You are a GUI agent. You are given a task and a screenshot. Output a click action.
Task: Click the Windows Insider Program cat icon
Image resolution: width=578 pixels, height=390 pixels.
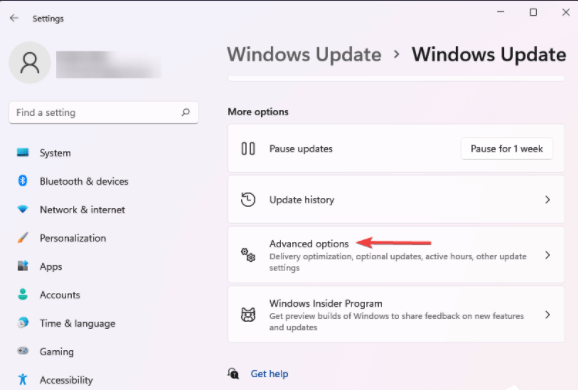click(248, 315)
